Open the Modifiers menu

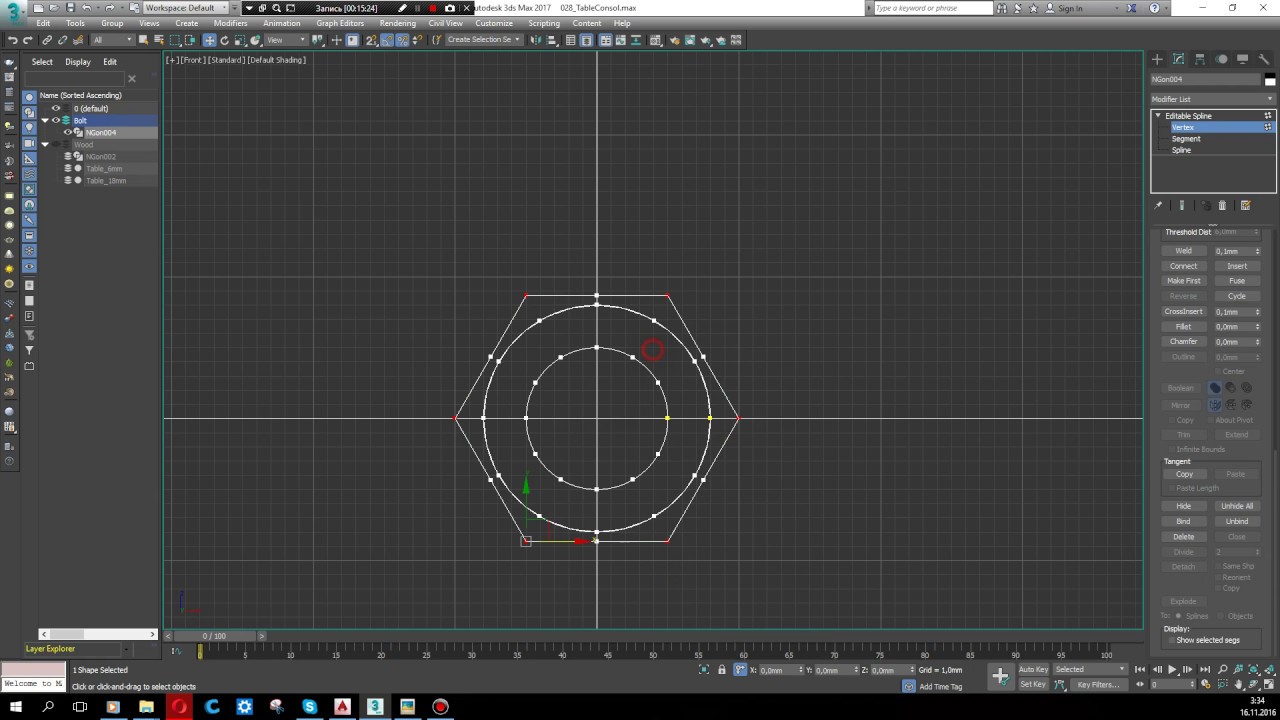coord(230,23)
